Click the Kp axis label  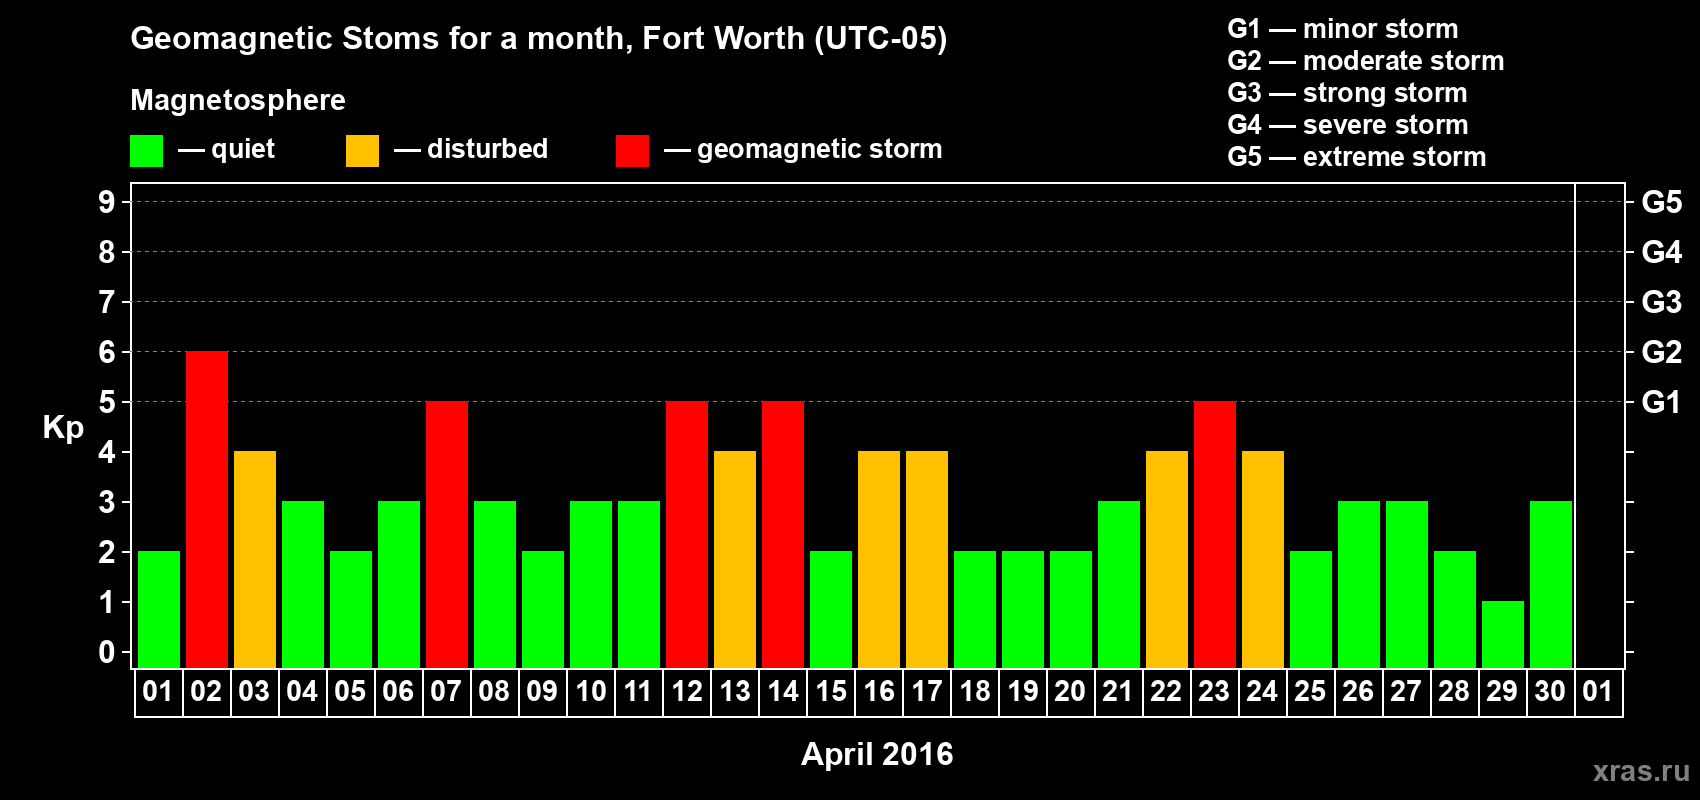click(63, 428)
